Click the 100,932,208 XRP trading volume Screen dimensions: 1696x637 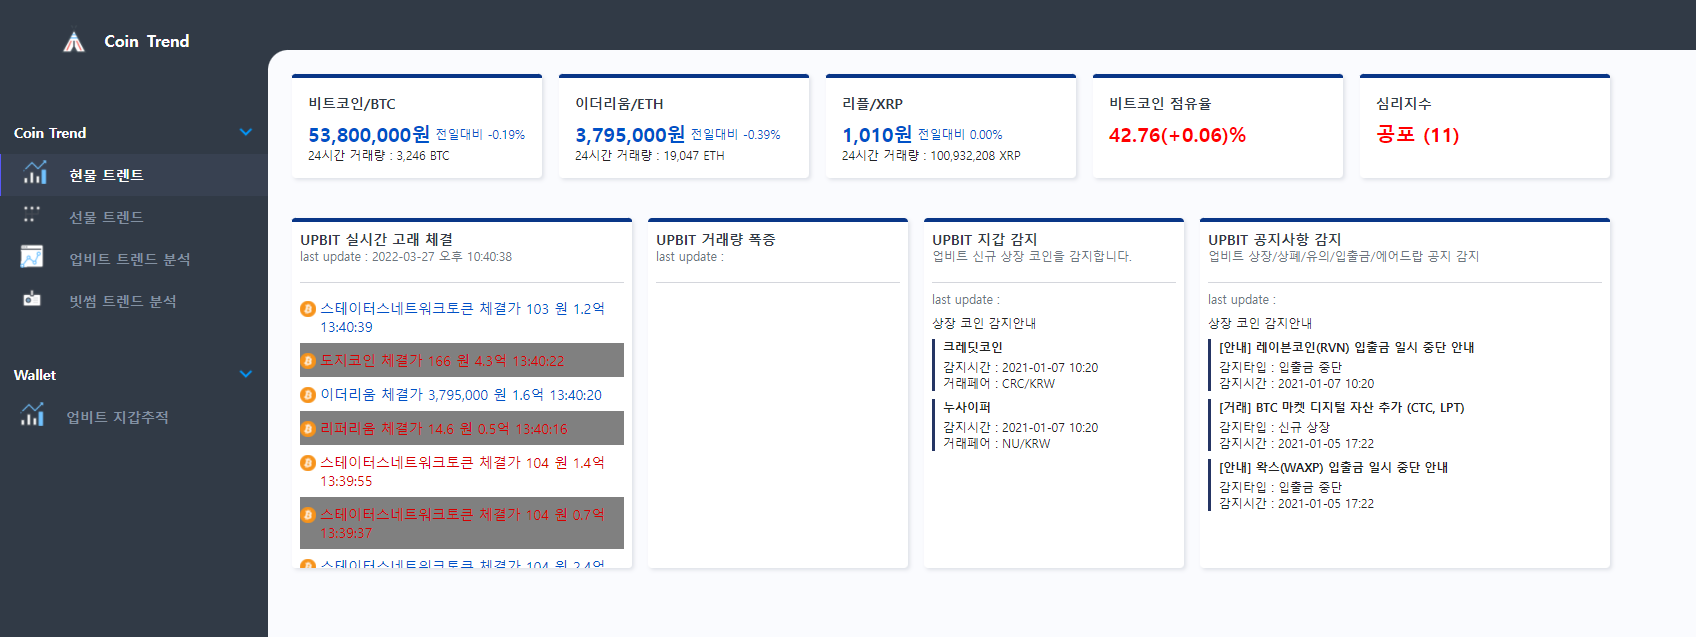coord(975,156)
